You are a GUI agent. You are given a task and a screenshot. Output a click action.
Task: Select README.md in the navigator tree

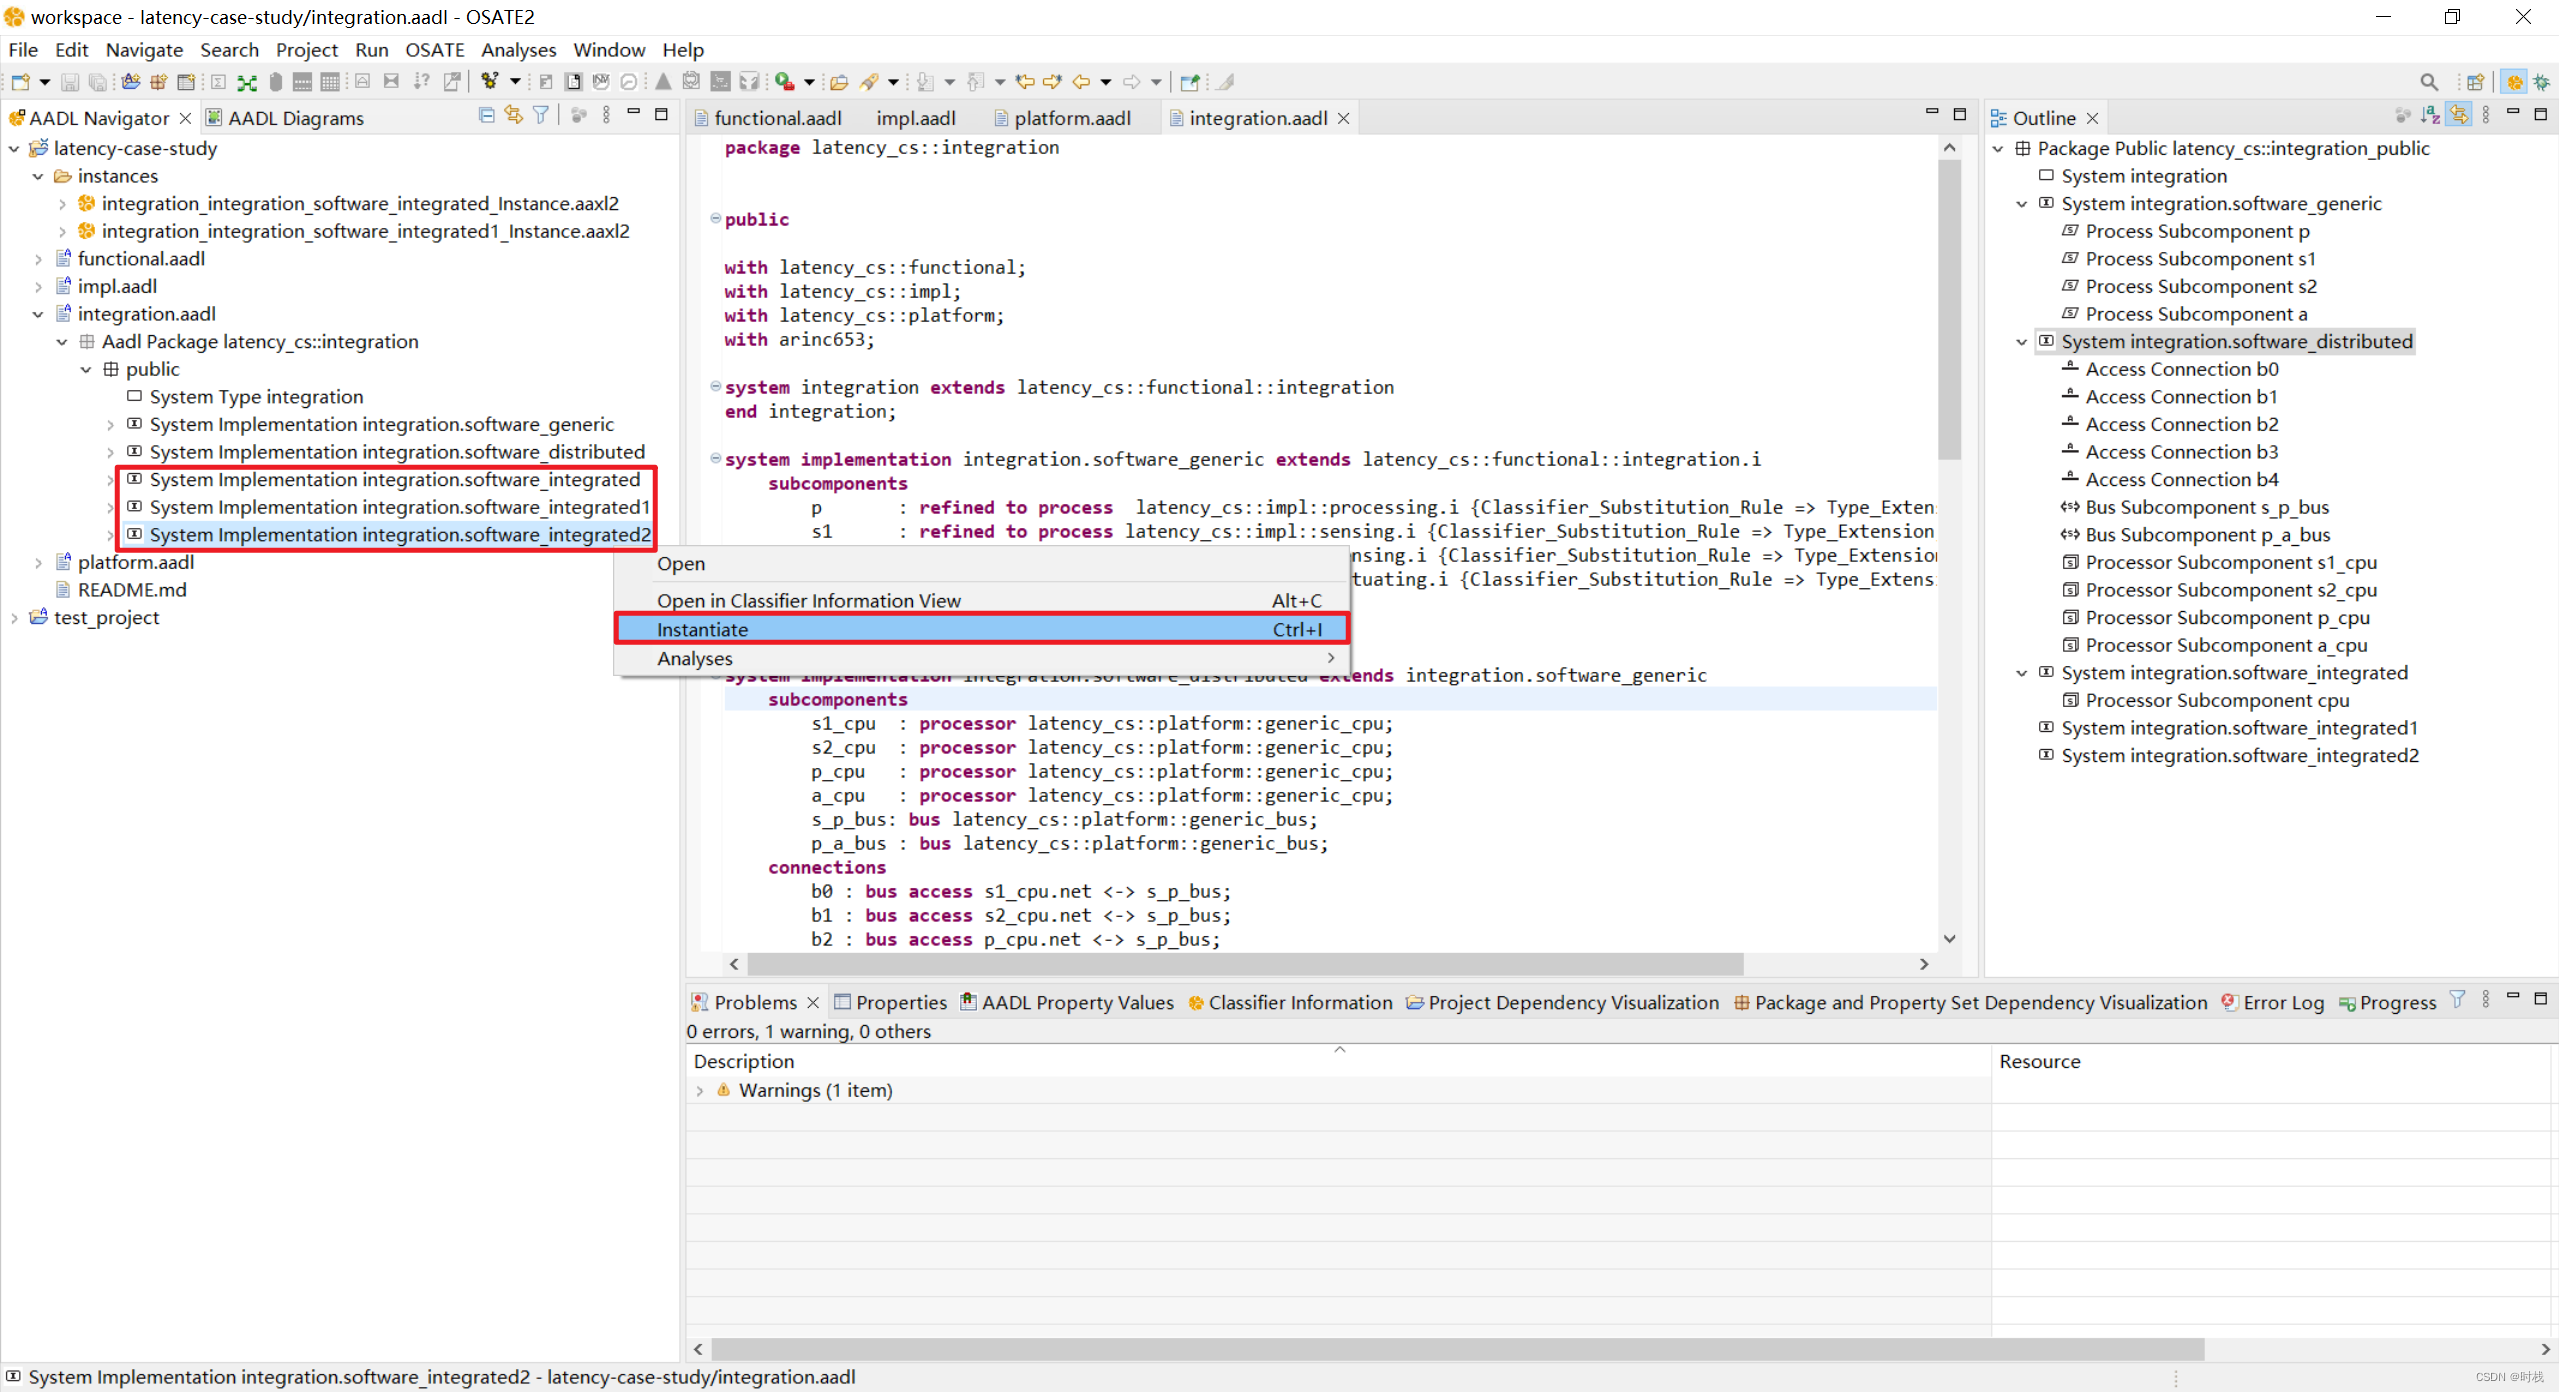point(131,590)
